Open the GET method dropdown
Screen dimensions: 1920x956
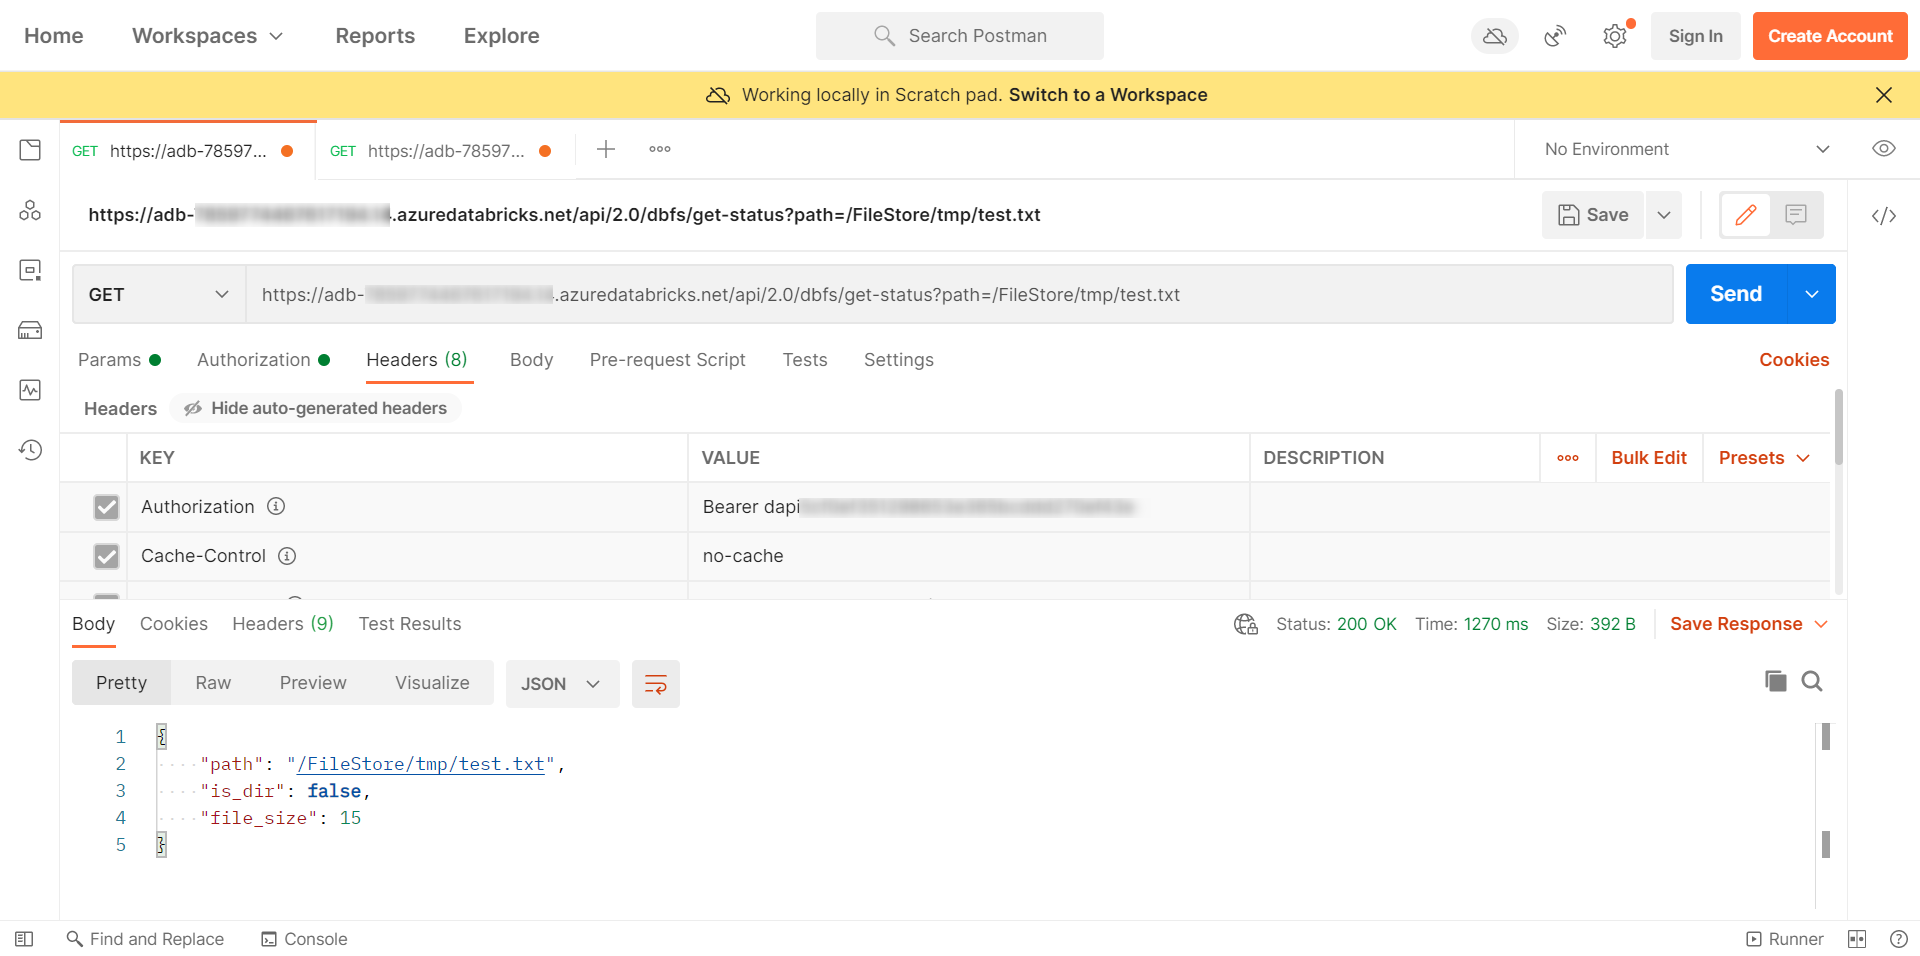[x=159, y=294]
